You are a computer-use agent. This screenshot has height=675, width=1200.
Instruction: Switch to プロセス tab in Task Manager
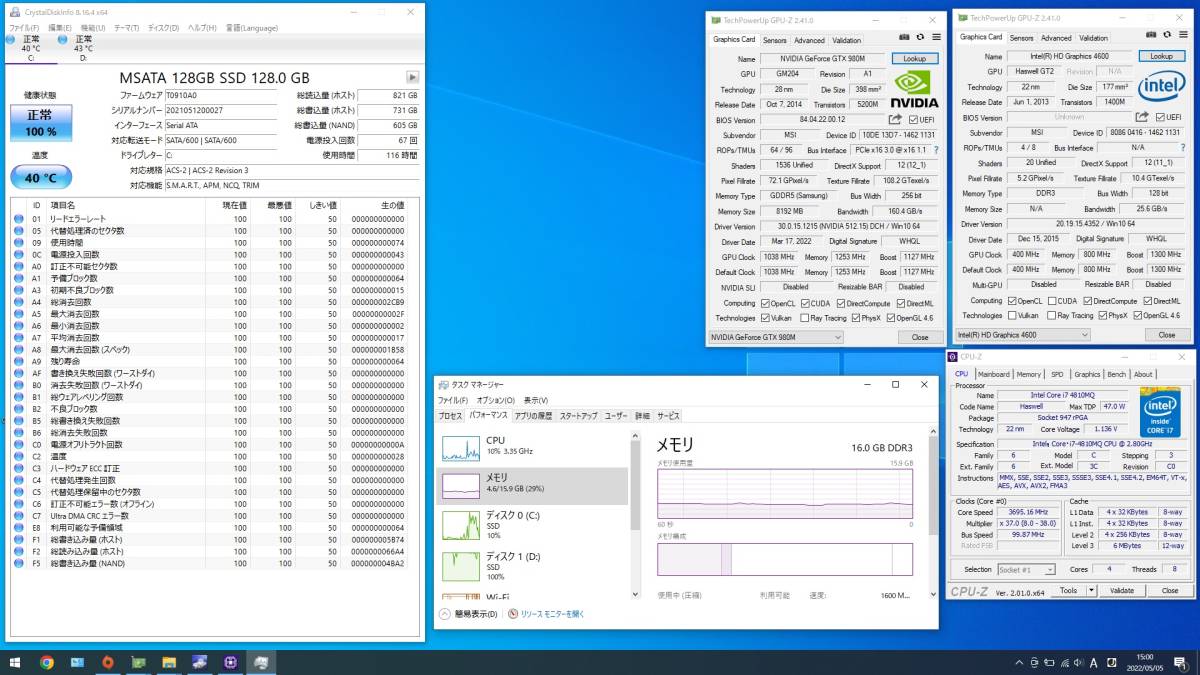pos(451,415)
